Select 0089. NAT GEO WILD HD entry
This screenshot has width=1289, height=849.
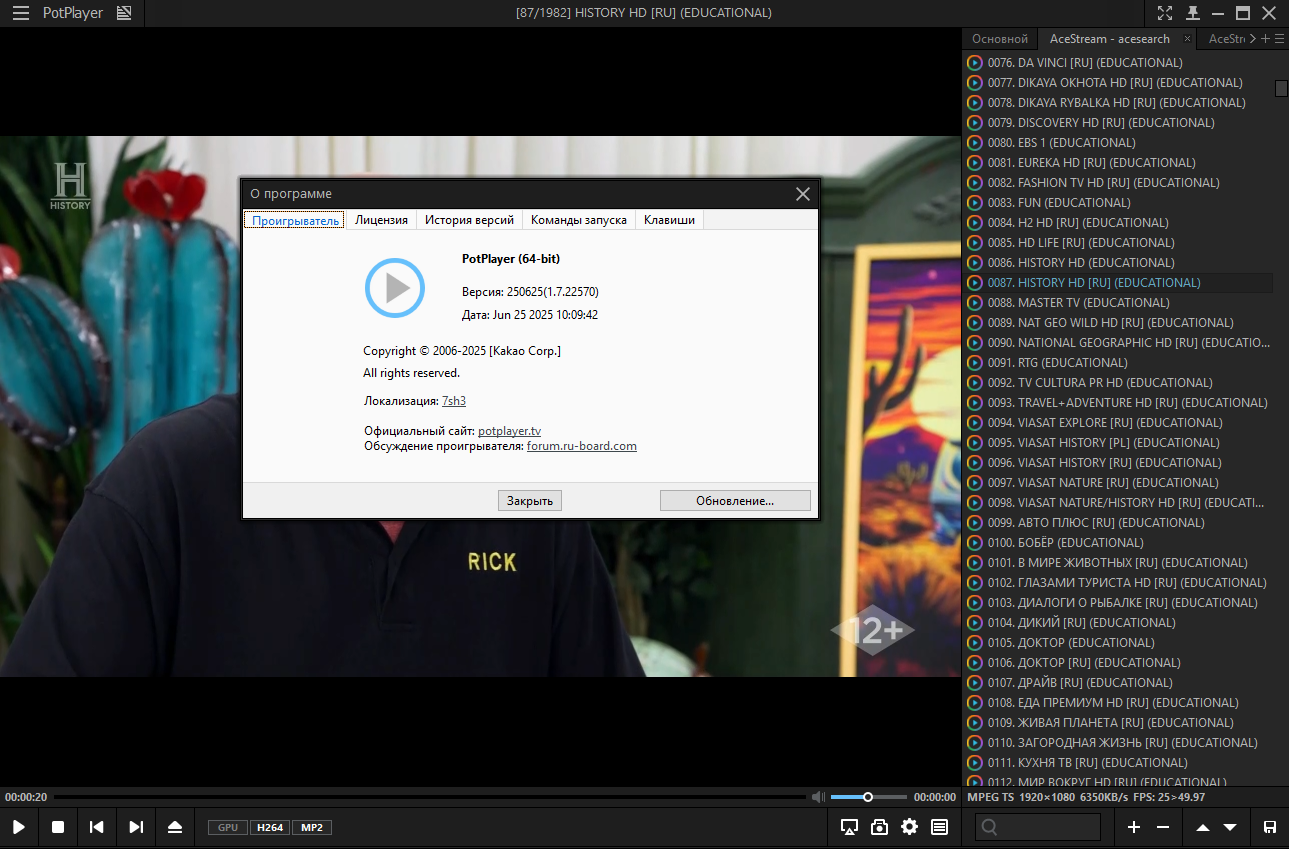[1118, 323]
